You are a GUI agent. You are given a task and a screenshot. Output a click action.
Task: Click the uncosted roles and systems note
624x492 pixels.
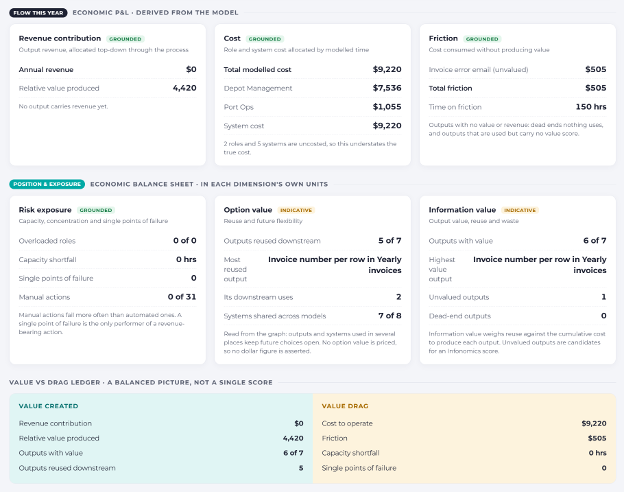310,148
